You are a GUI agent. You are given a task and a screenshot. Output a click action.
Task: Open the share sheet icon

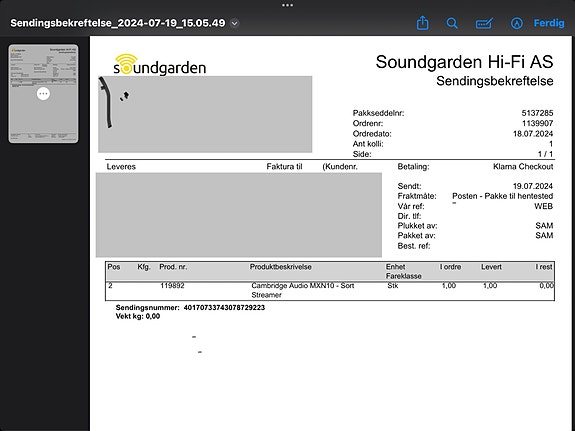[422, 23]
